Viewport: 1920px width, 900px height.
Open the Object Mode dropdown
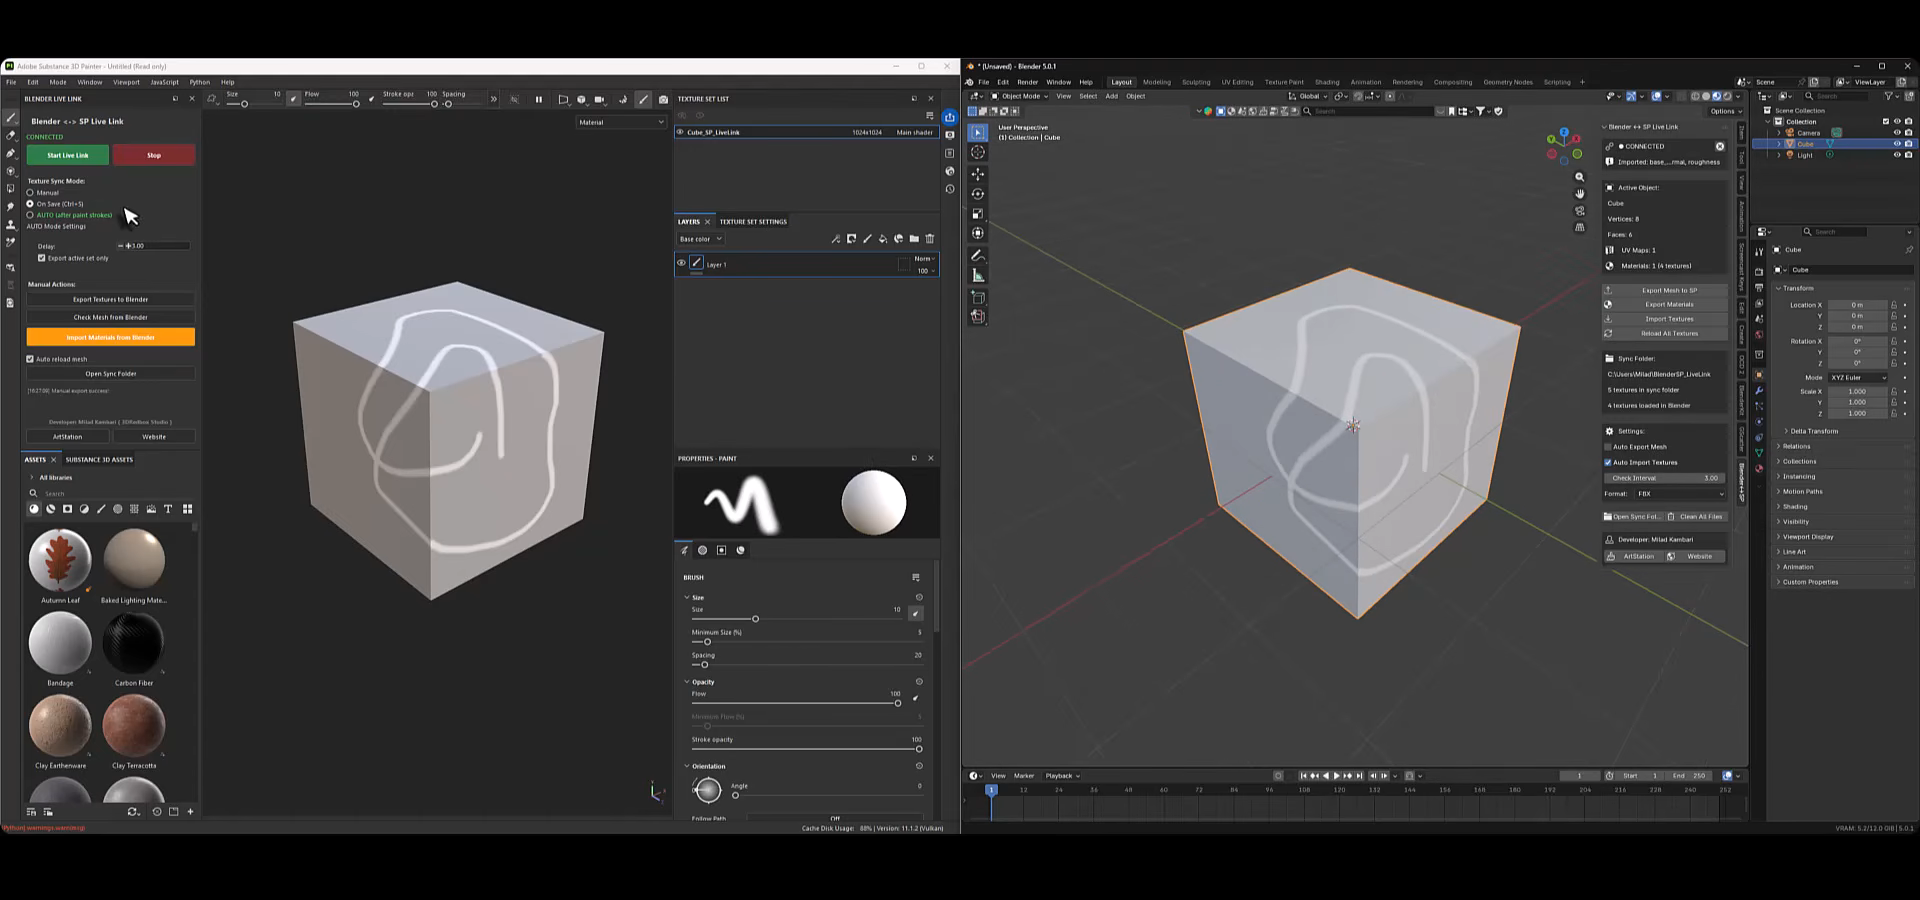tap(1019, 97)
